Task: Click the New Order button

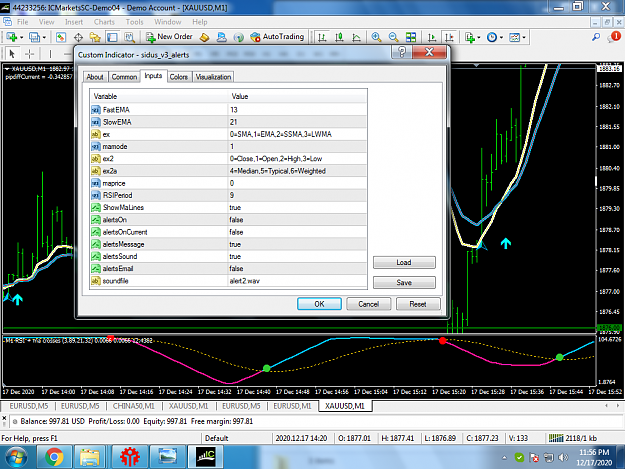Action: coord(169,37)
